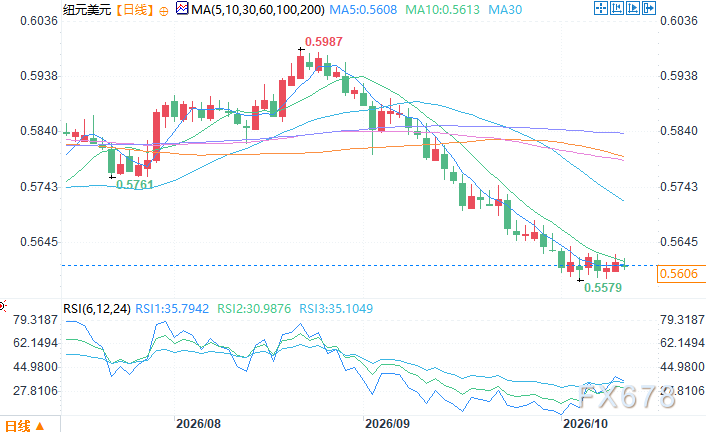This screenshot has width=706, height=432.
Task: Click the RSI2:30.9876 value
Action: click(x=254, y=309)
